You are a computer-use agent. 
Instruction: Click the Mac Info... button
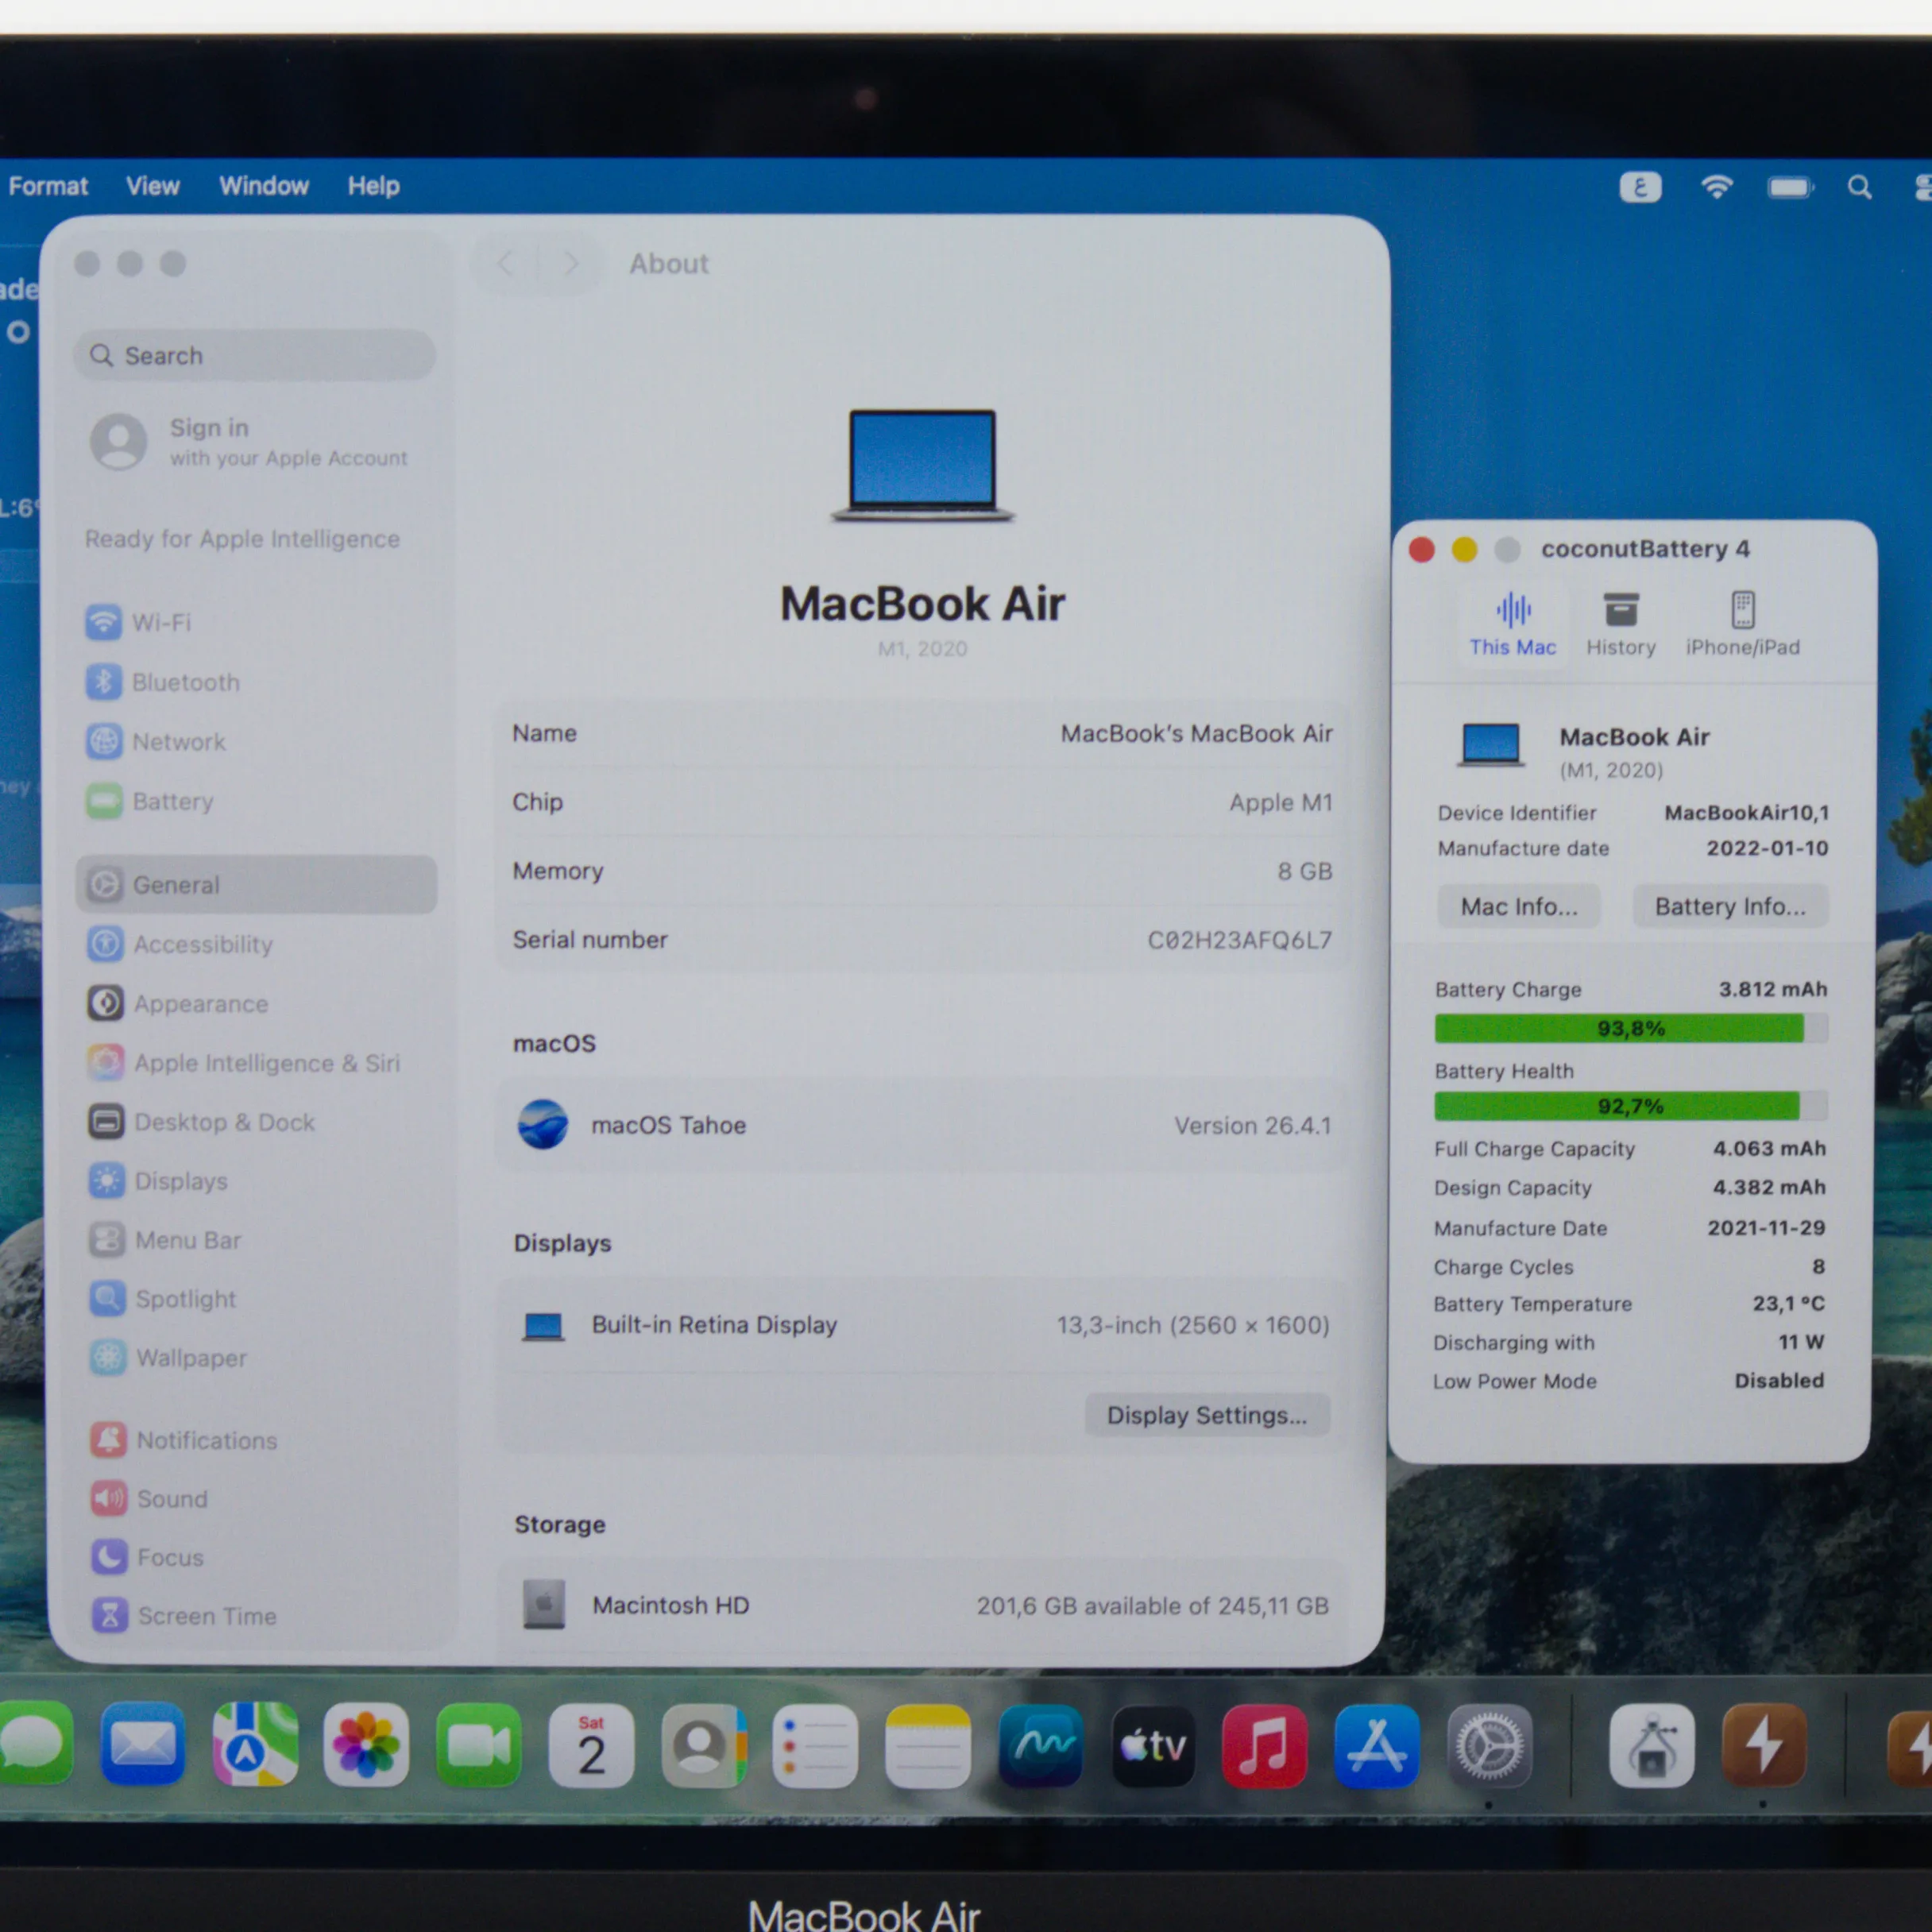point(1518,906)
